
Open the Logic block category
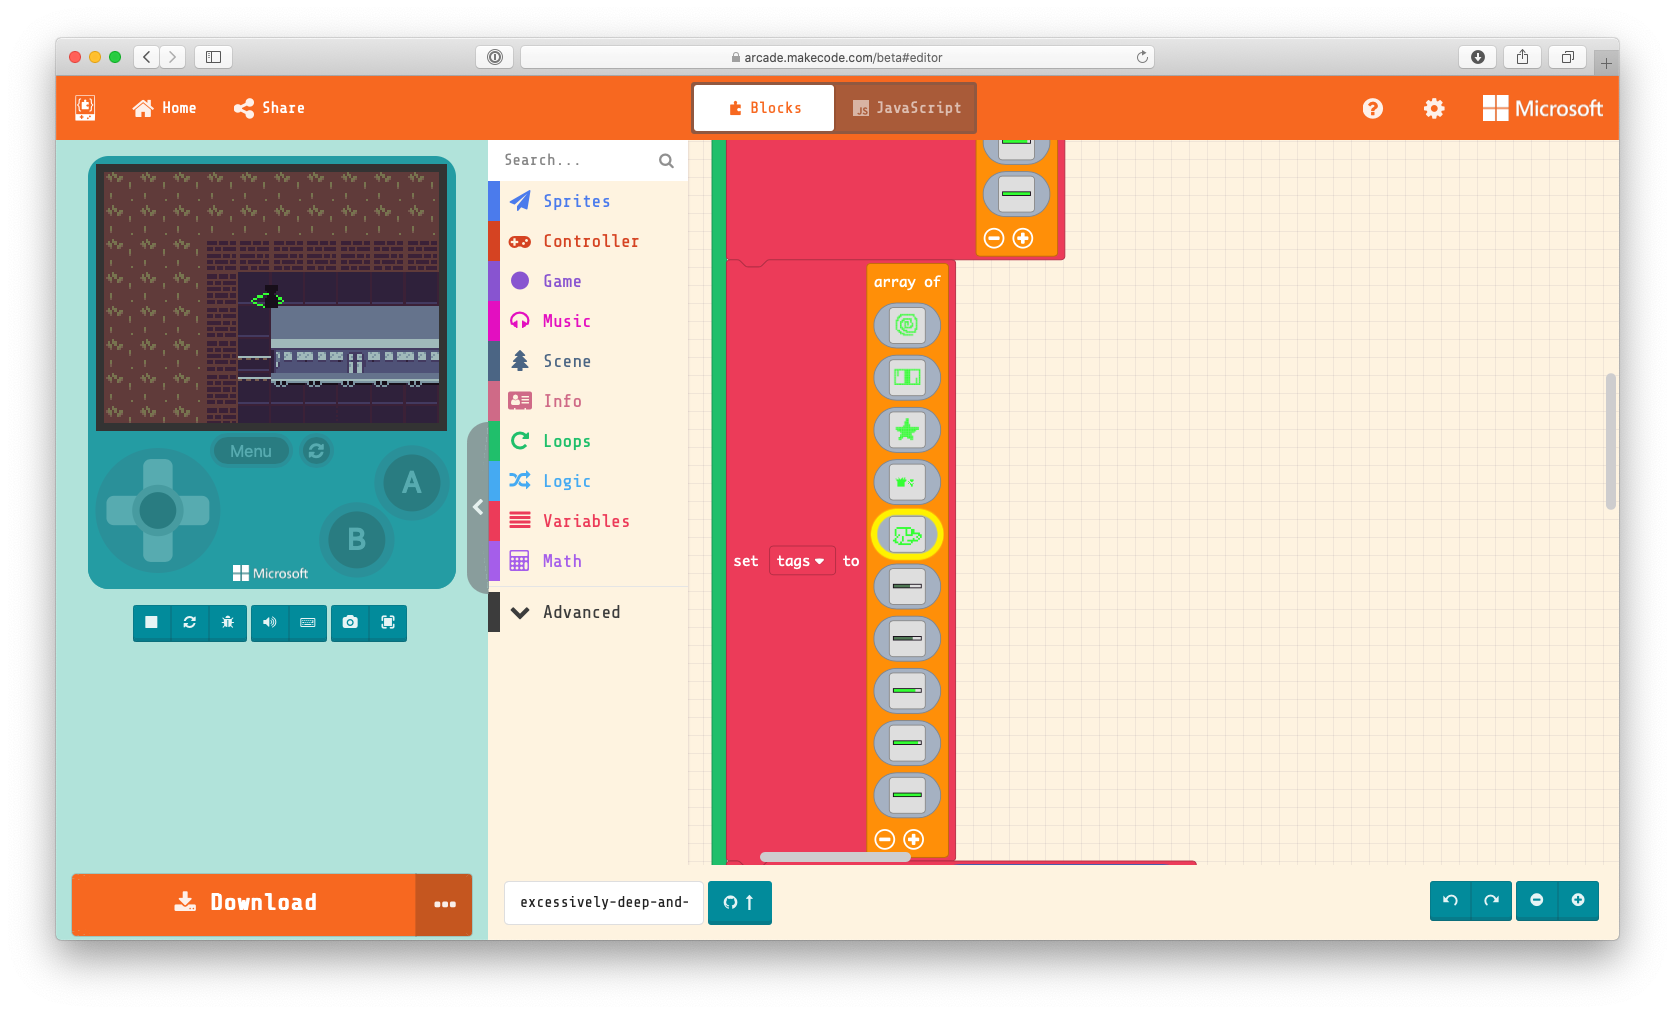coord(588,481)
